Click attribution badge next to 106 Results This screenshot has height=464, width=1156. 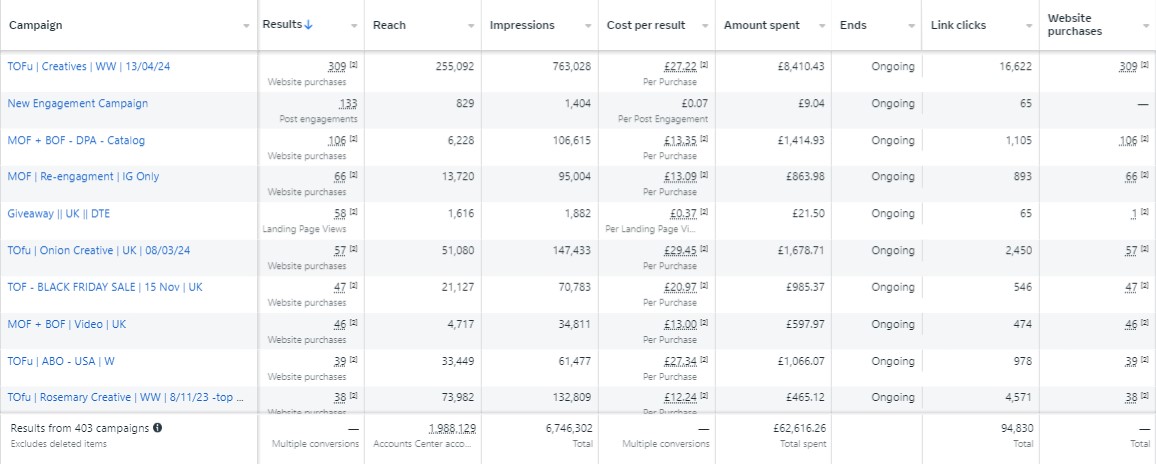pos(353,140)
